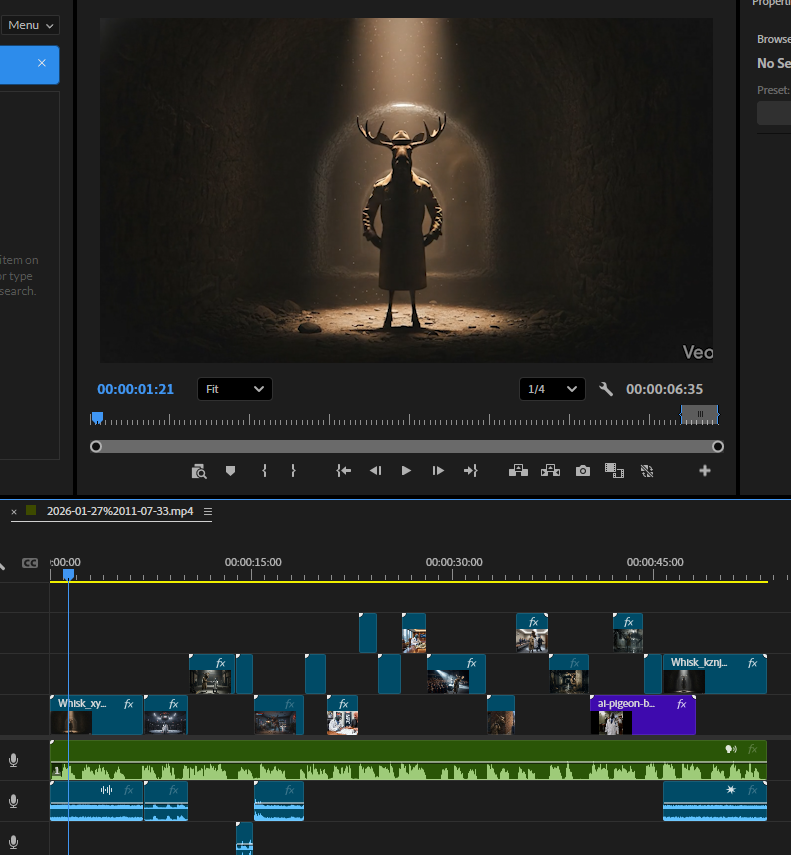Click the 00:00:01:21 playhead timecode
Viewport: 791px width, 855px height.
(x=135, y=389)
